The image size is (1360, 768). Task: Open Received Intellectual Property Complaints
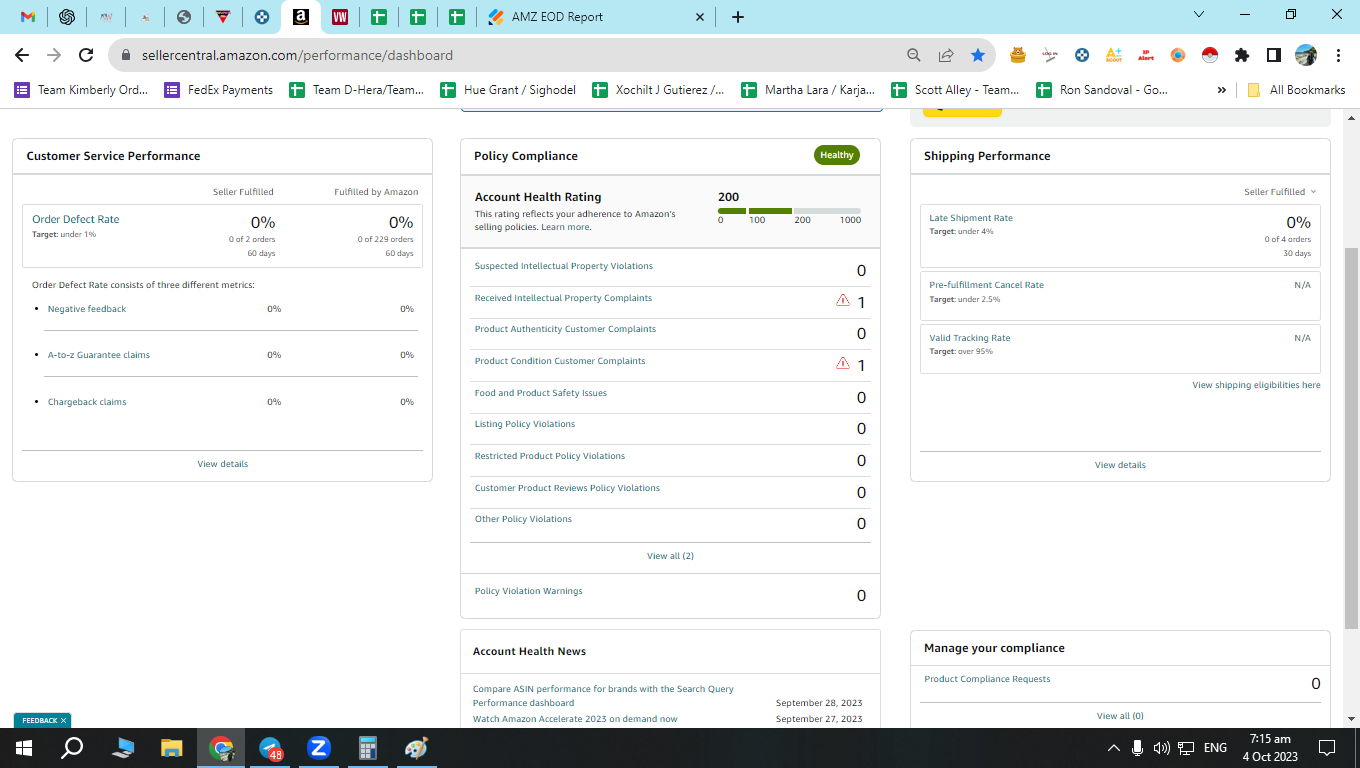coord(563,298)
